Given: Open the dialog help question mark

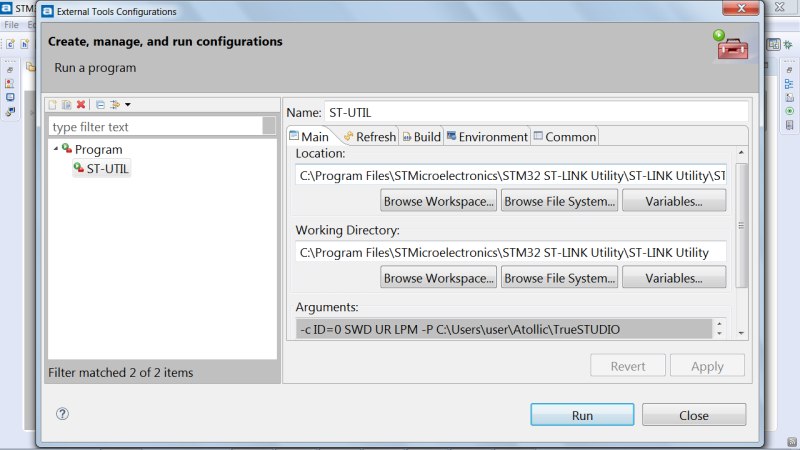Looking at the screenshot, I should tap(62, 414).
